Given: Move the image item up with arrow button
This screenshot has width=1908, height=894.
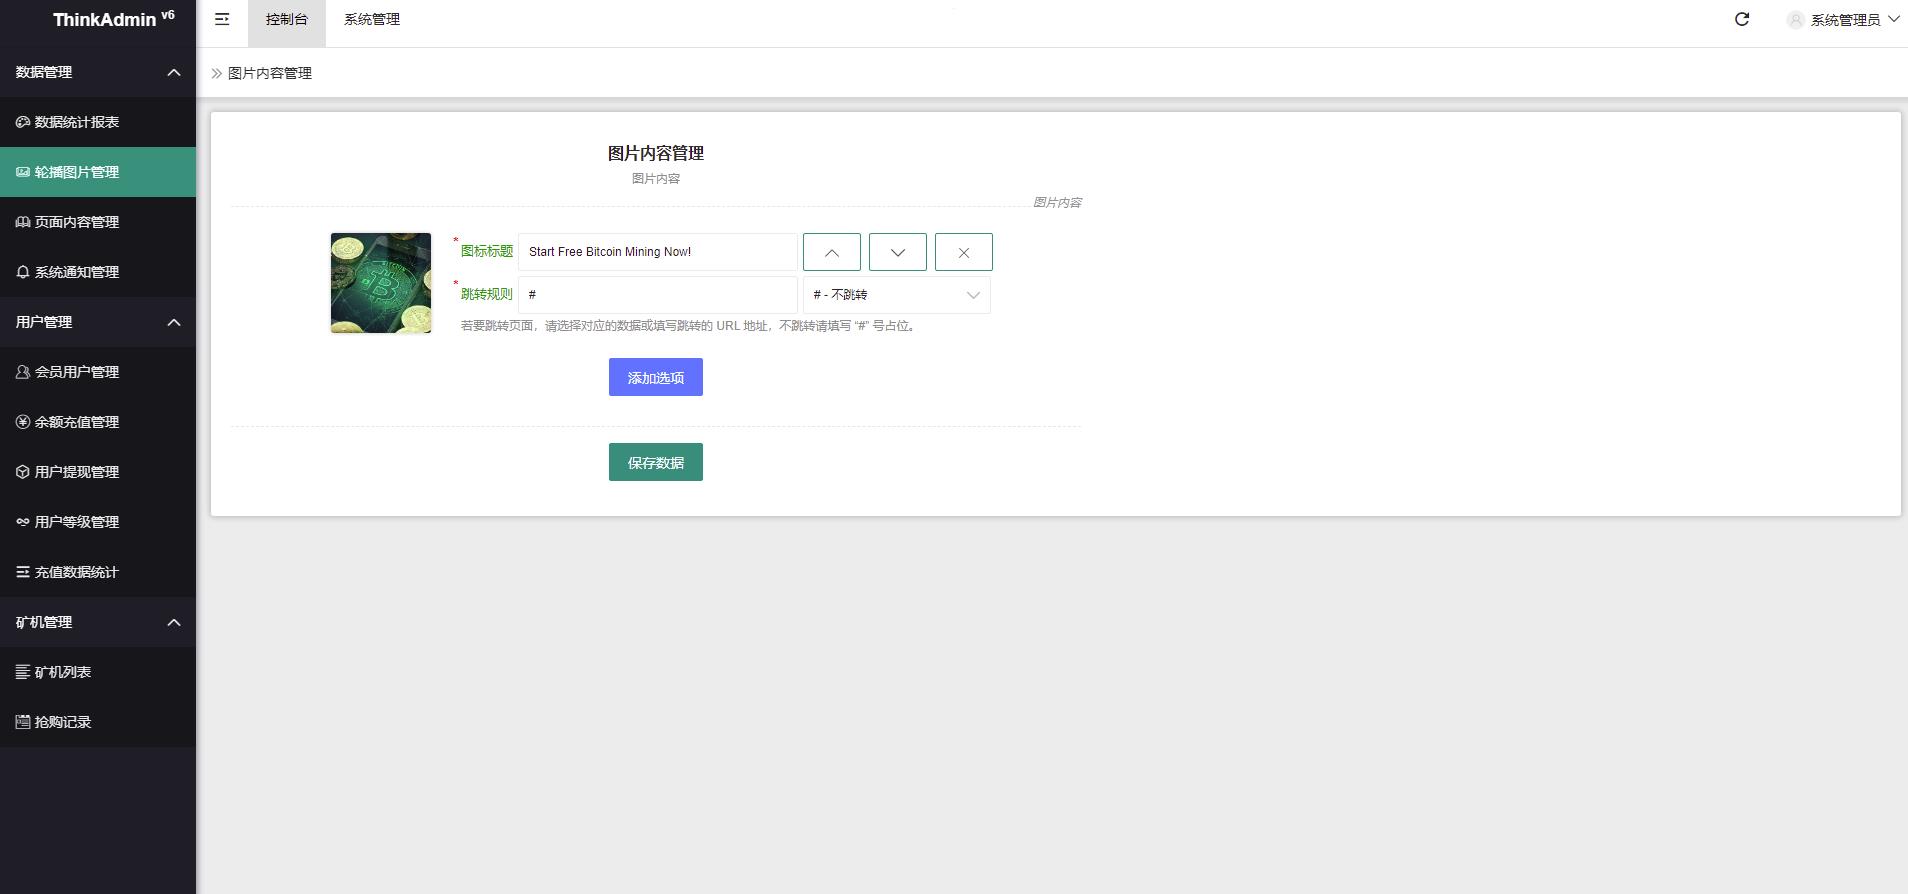Looking at the screenshot, I should pos(832,252).
